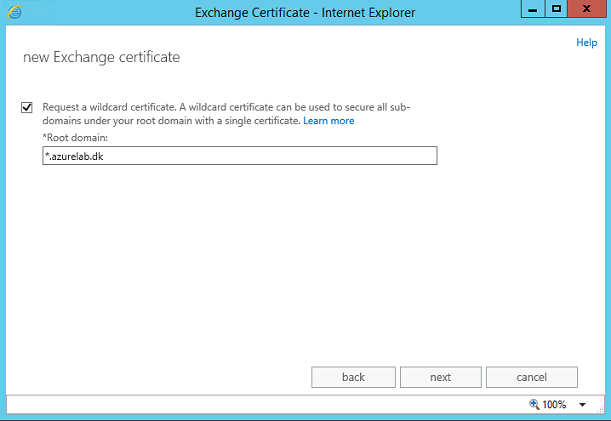611x421 pixels.
Task: Maximize the Exchange Certificate window
Action: pos(556,9)
